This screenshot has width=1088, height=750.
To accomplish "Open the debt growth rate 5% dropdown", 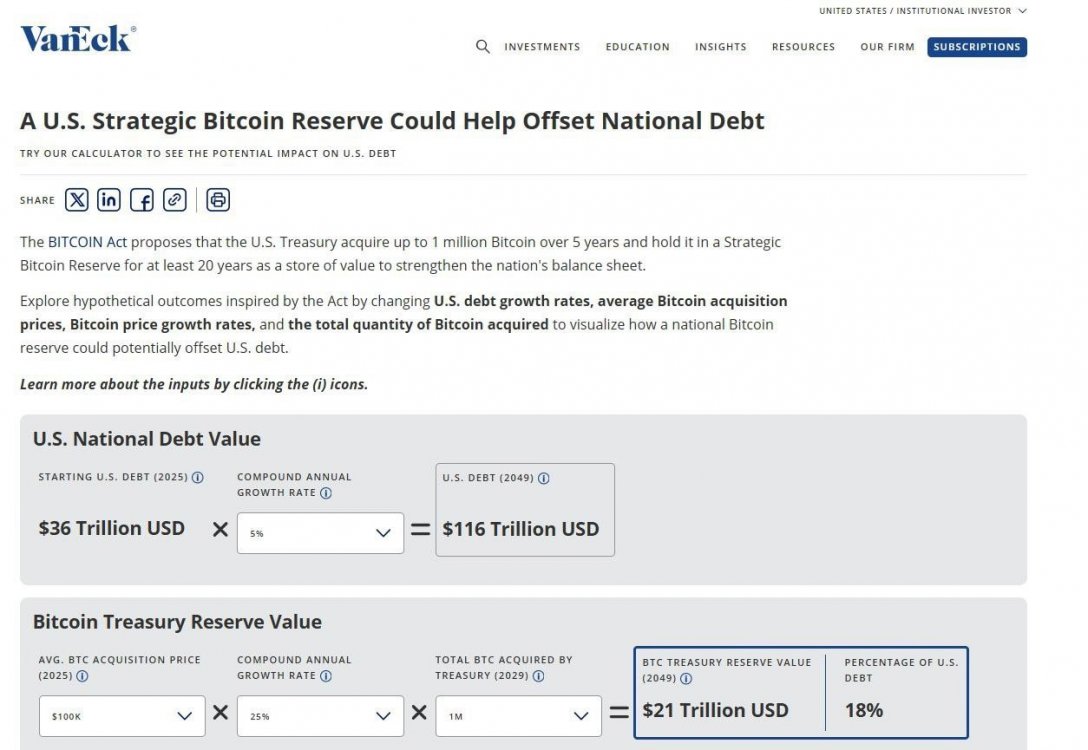I will click(320, 533).
